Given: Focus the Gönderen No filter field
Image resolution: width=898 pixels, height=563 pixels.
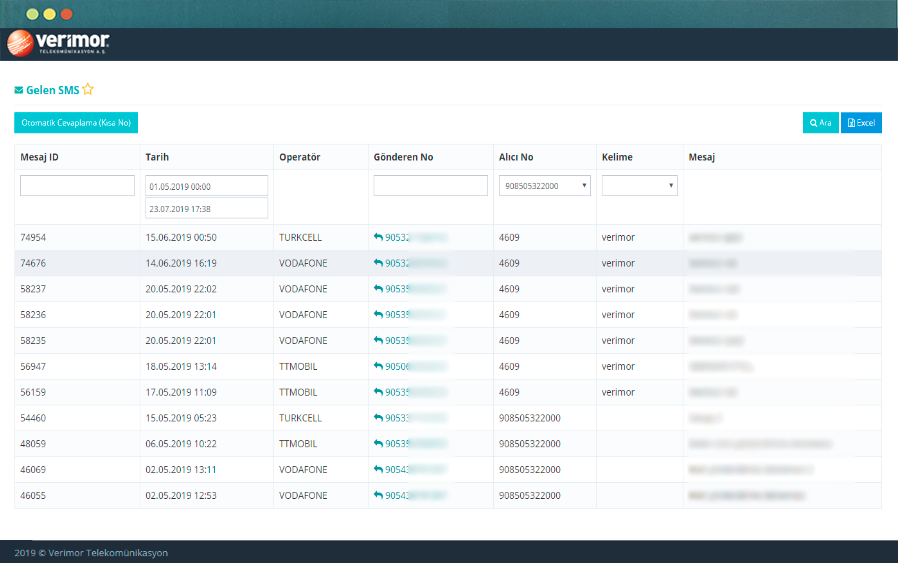Looking at the screenshot, I should click(431, 186).
